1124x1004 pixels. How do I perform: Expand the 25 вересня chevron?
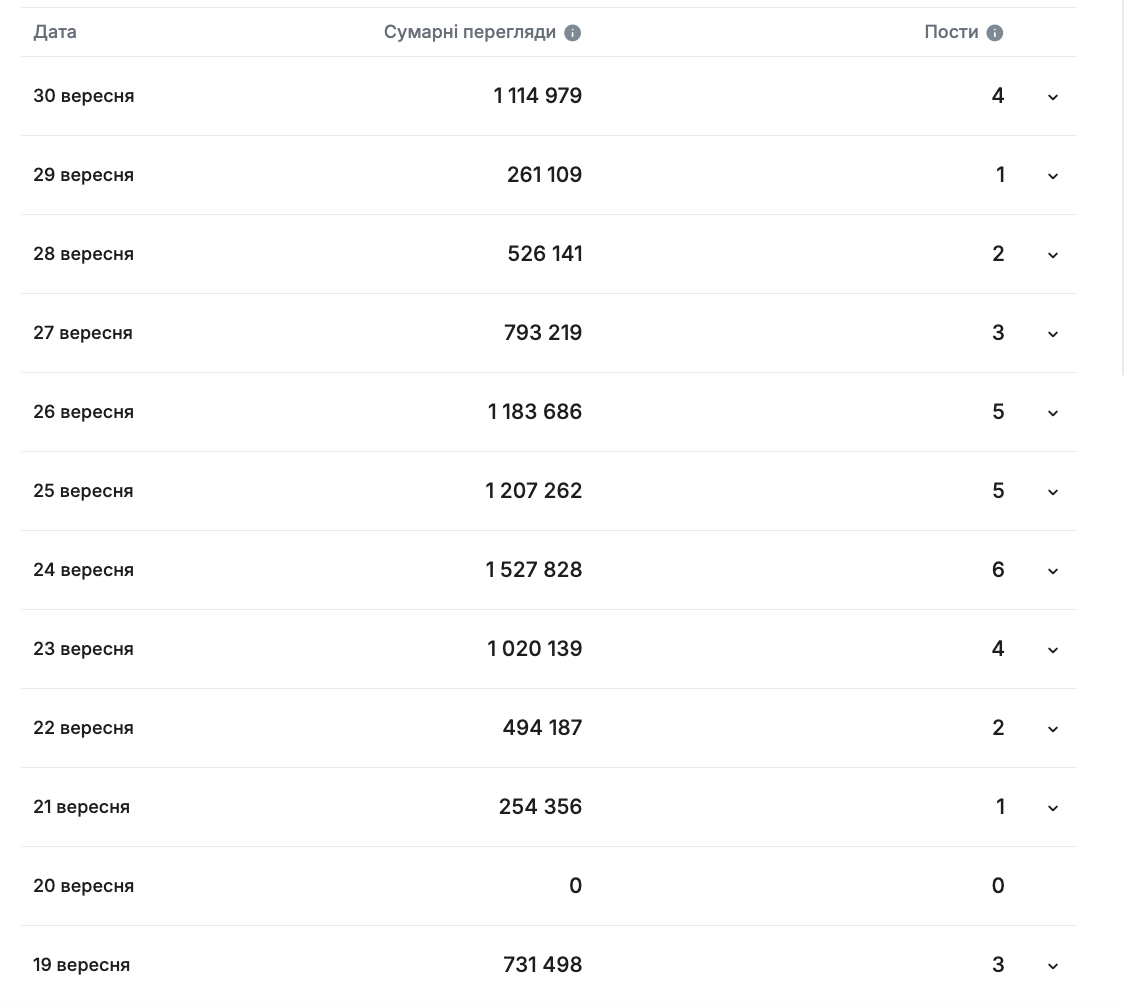click(x=1052, y=492)
